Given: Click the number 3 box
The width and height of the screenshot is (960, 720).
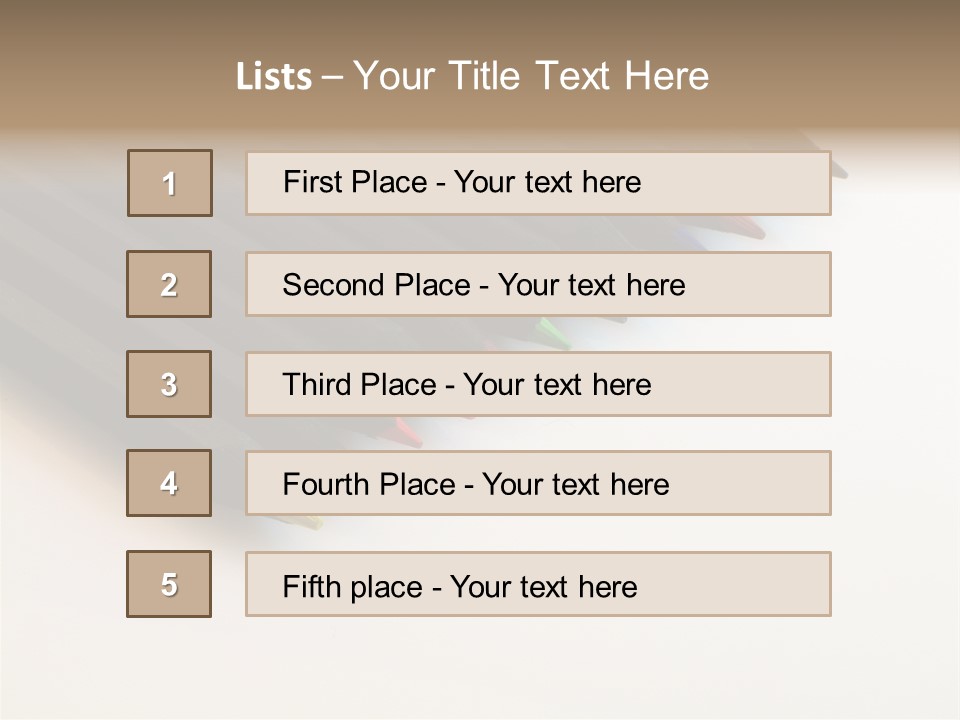Looking at the screenshot, I should 169,384.
